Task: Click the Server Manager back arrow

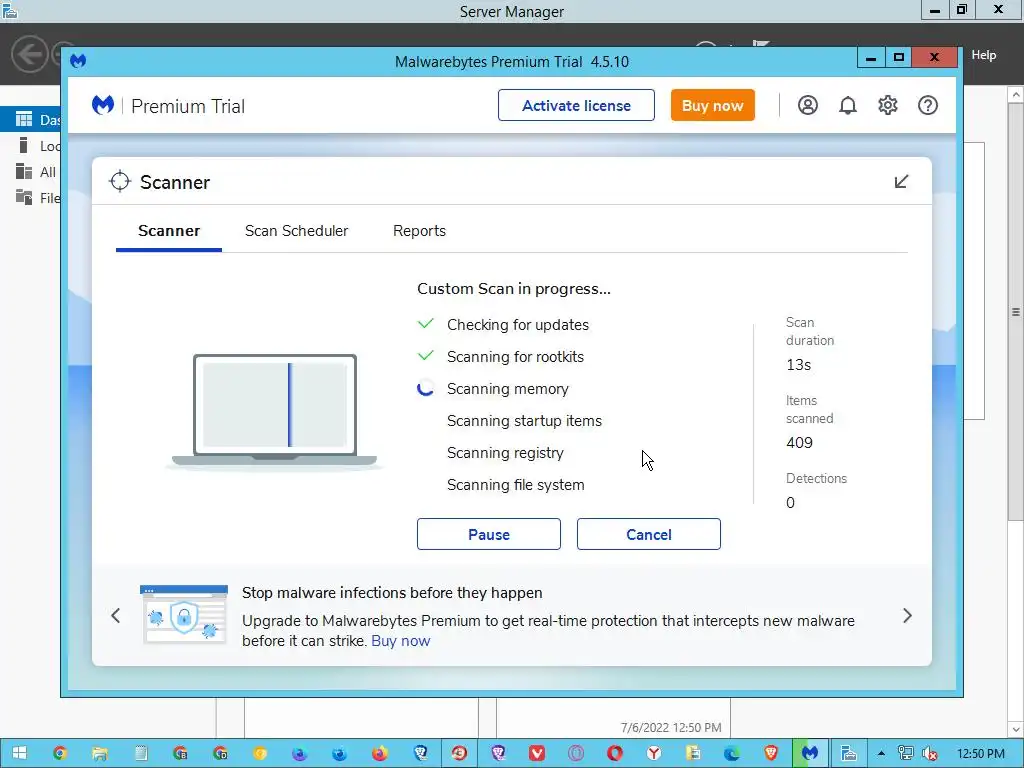Action: (29, 54)
